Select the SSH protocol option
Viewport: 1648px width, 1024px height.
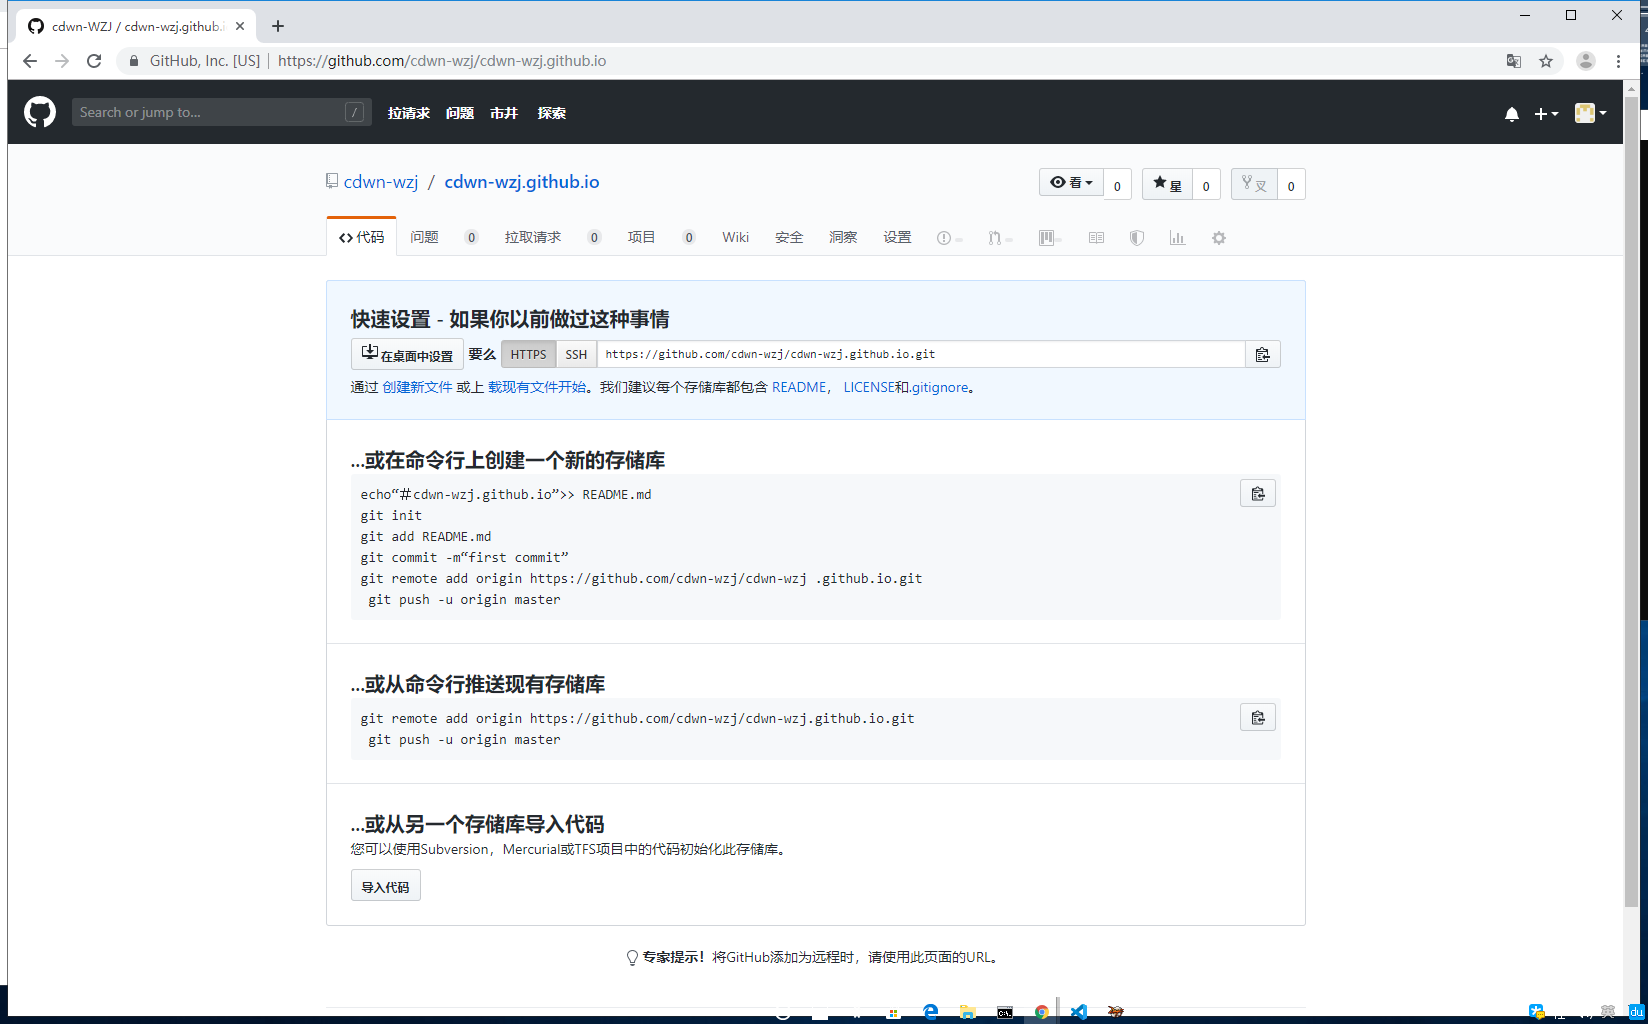(x=575, y=353)
